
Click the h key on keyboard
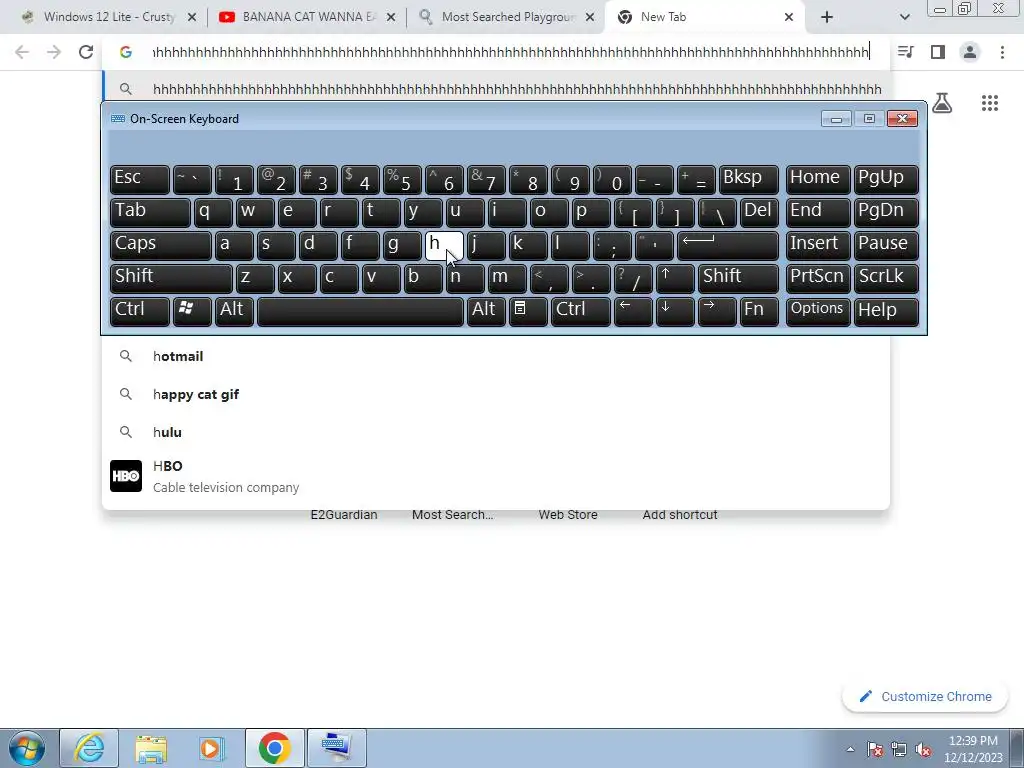click(x=444, y=244)
